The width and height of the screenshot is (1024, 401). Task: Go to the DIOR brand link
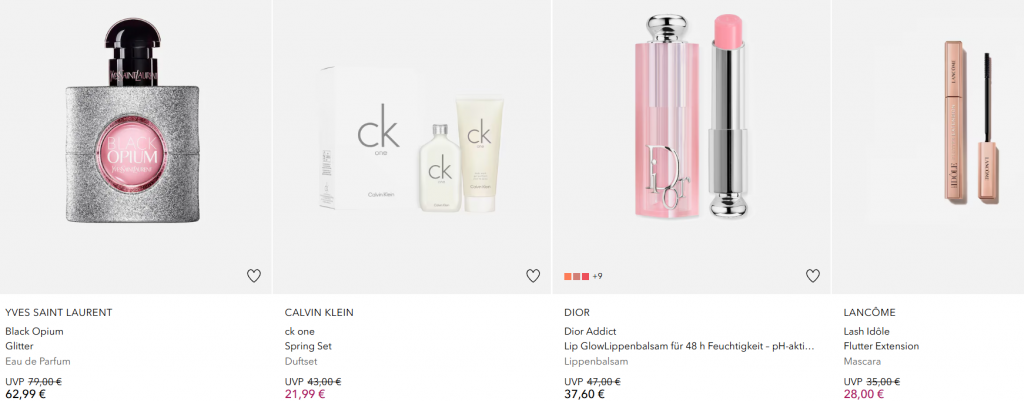click(577, 313)
